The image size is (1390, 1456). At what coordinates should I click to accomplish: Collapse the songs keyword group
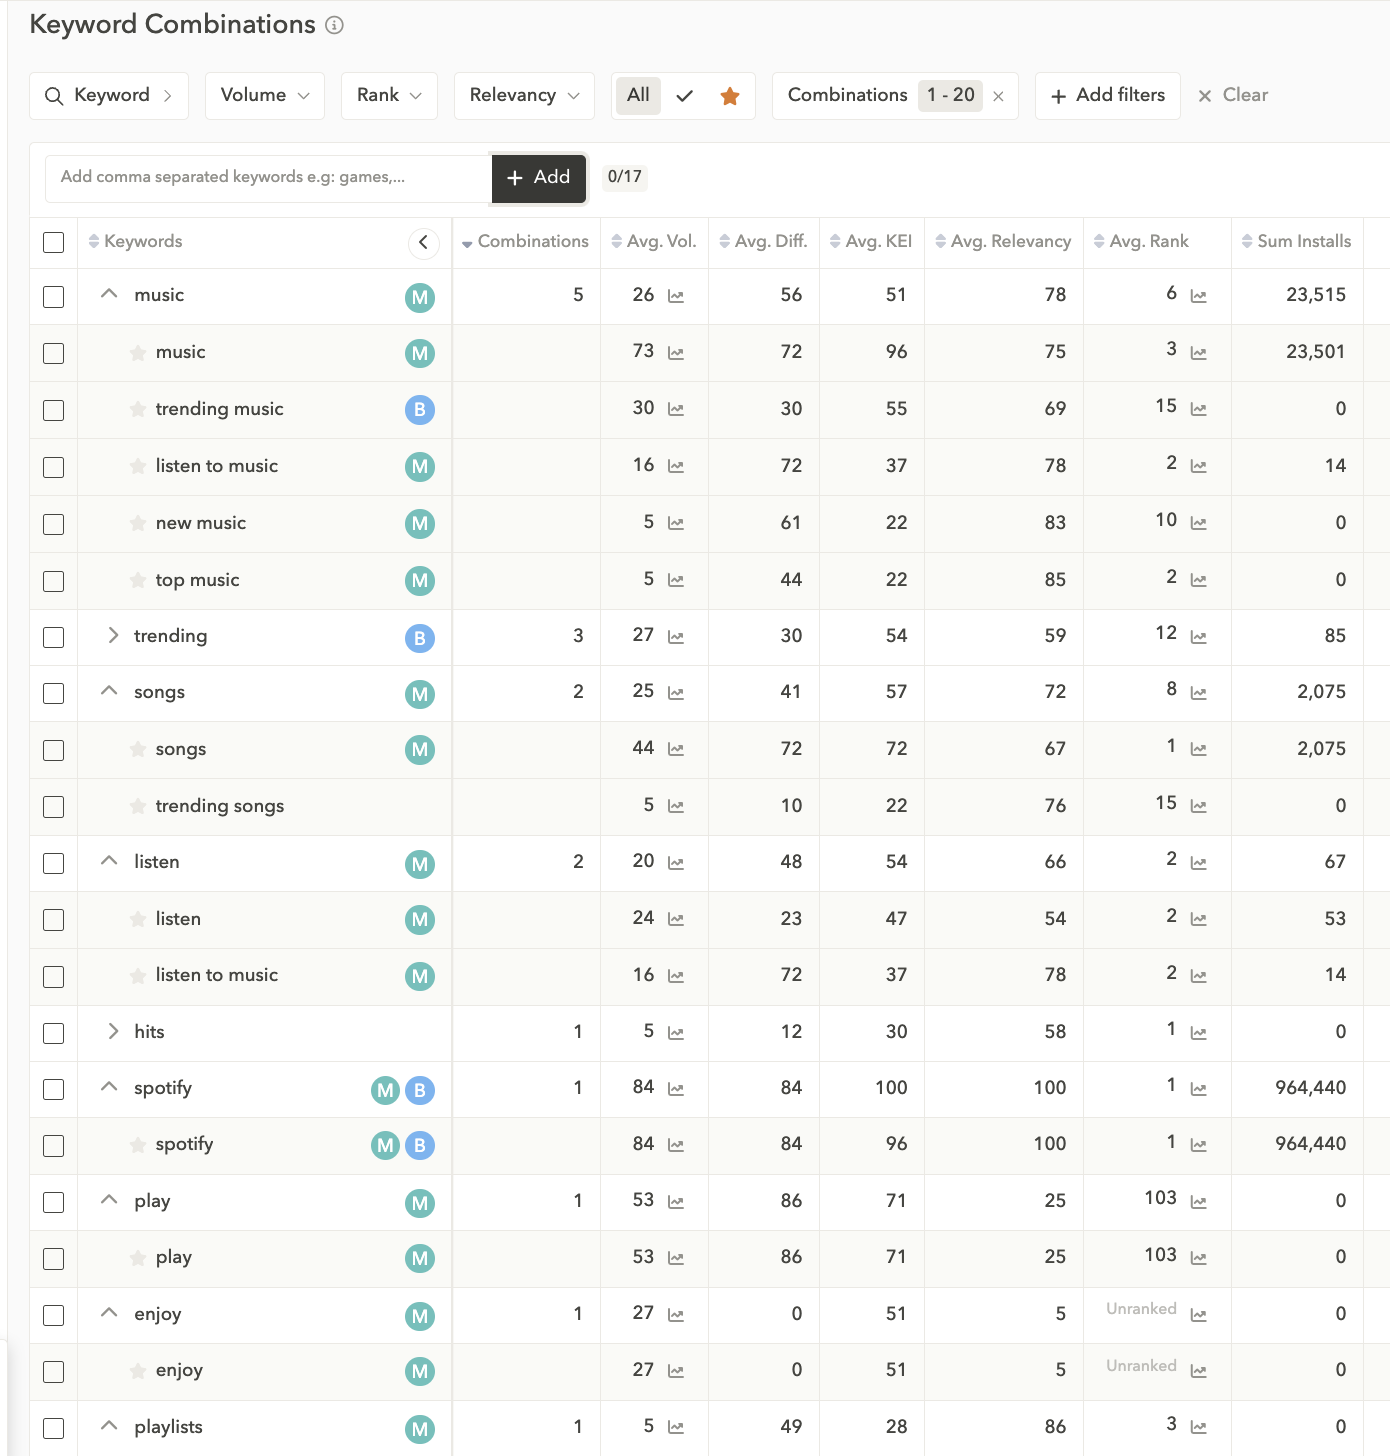[x=110, y=691]
